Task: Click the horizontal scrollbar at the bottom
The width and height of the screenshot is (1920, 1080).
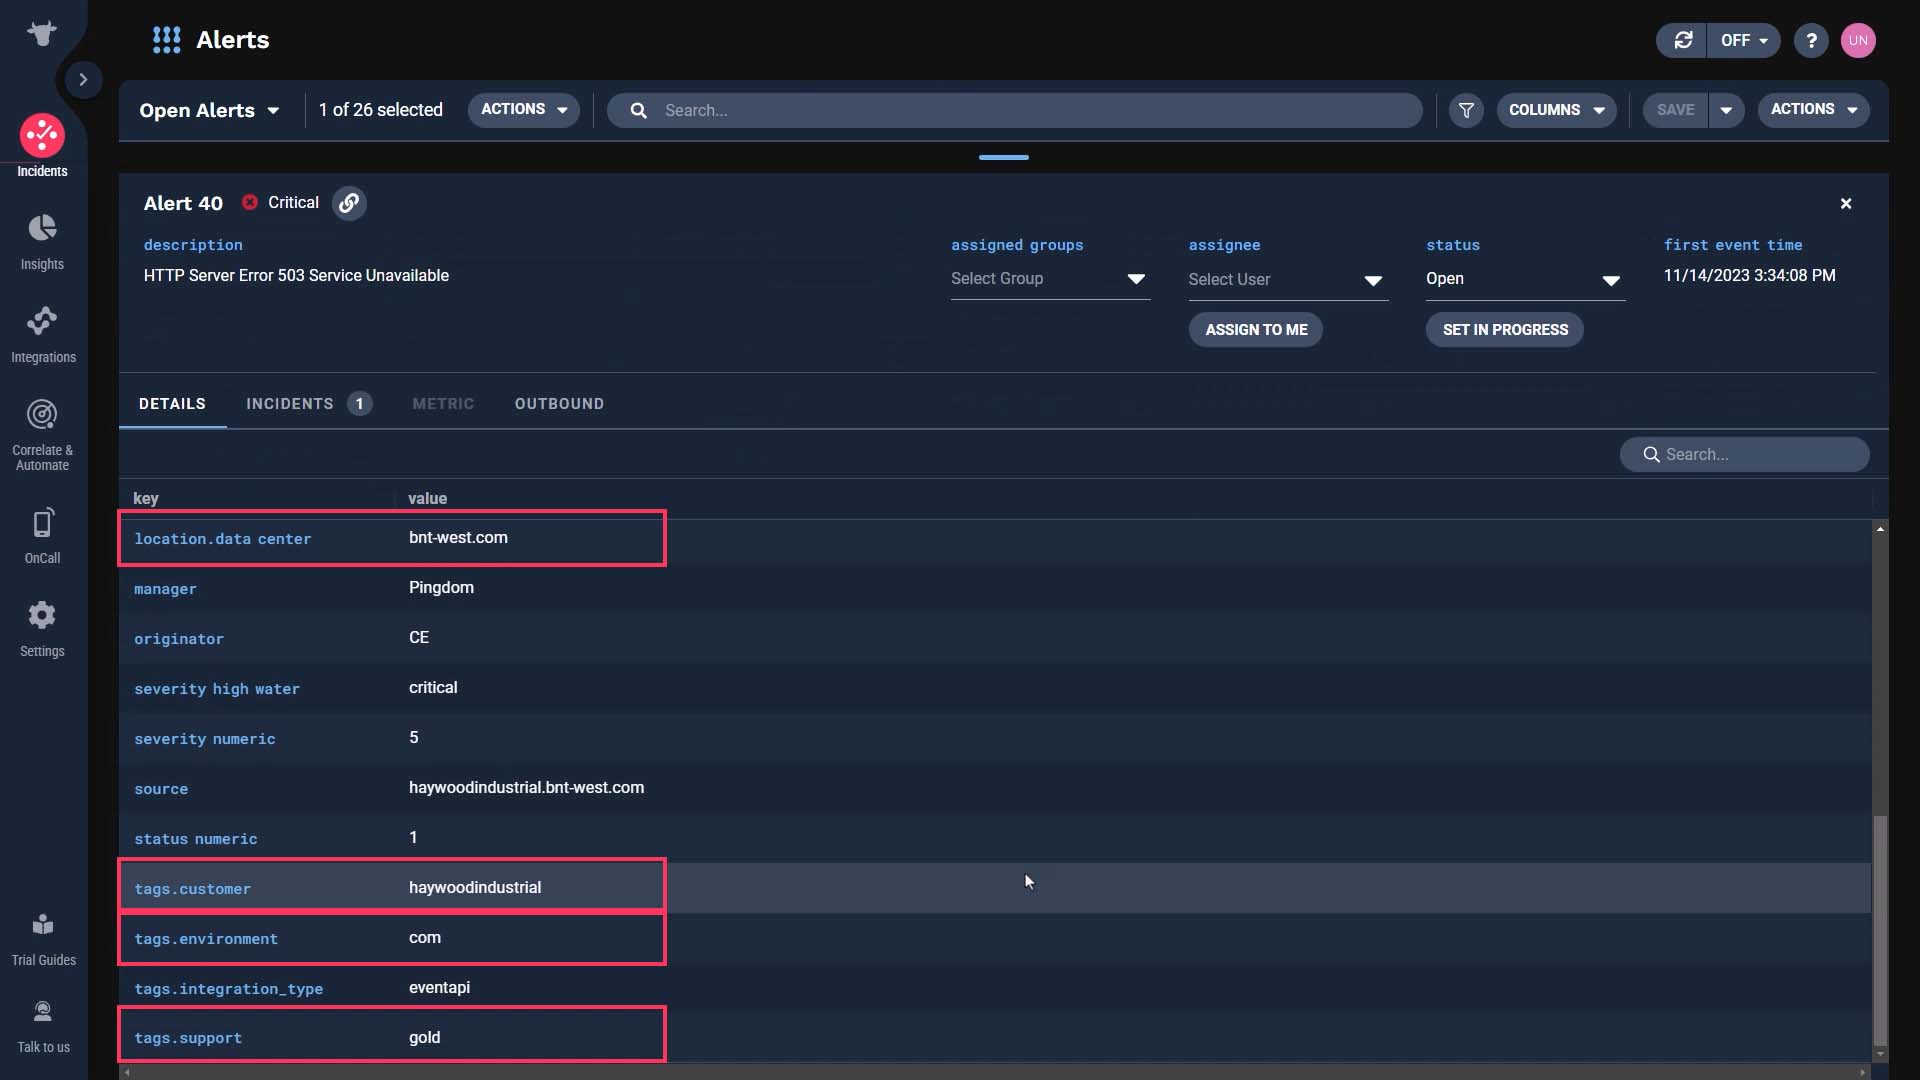Action: pos(994,1072)
